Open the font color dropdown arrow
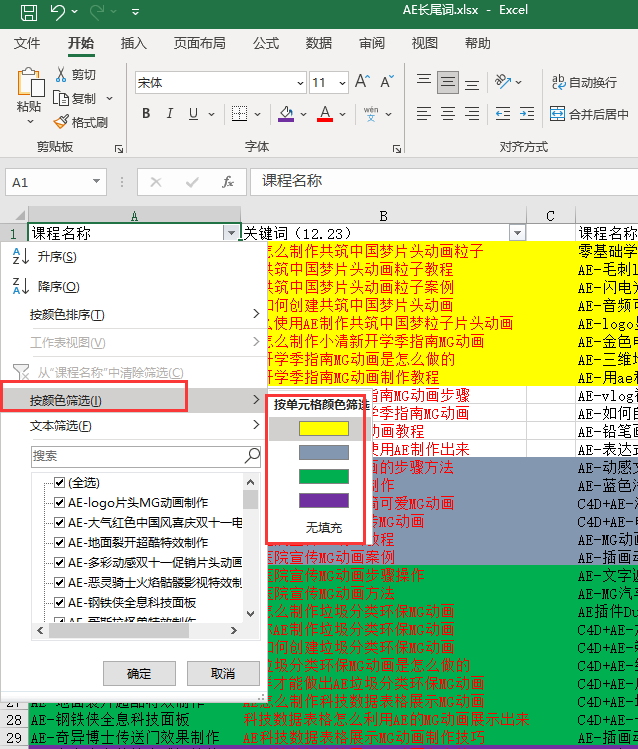The height and width of the screenshot is (749, 638). click(342, 114)
